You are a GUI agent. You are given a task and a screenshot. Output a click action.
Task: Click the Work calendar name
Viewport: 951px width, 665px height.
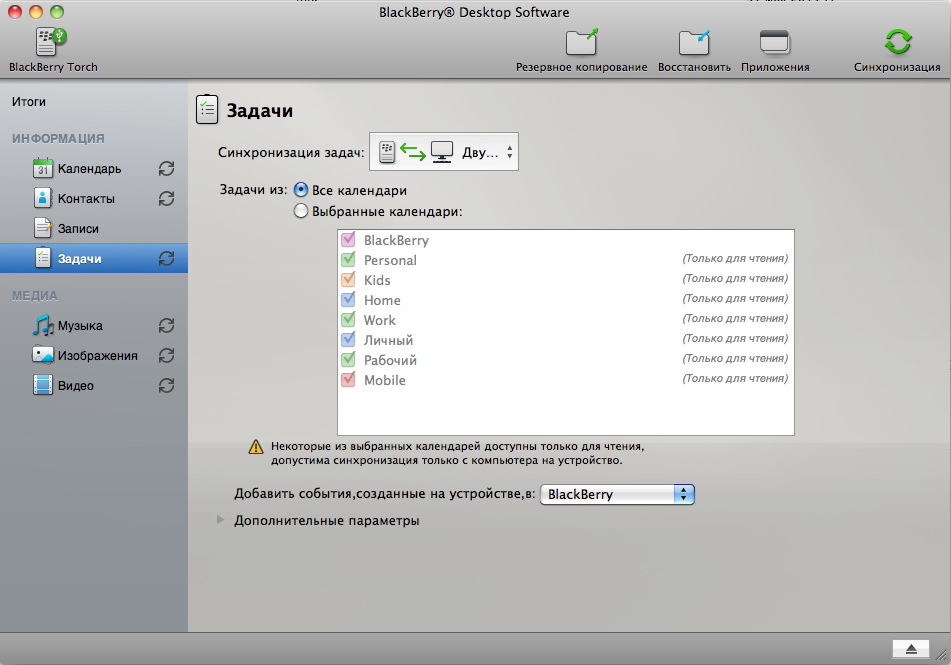[380, 320]
